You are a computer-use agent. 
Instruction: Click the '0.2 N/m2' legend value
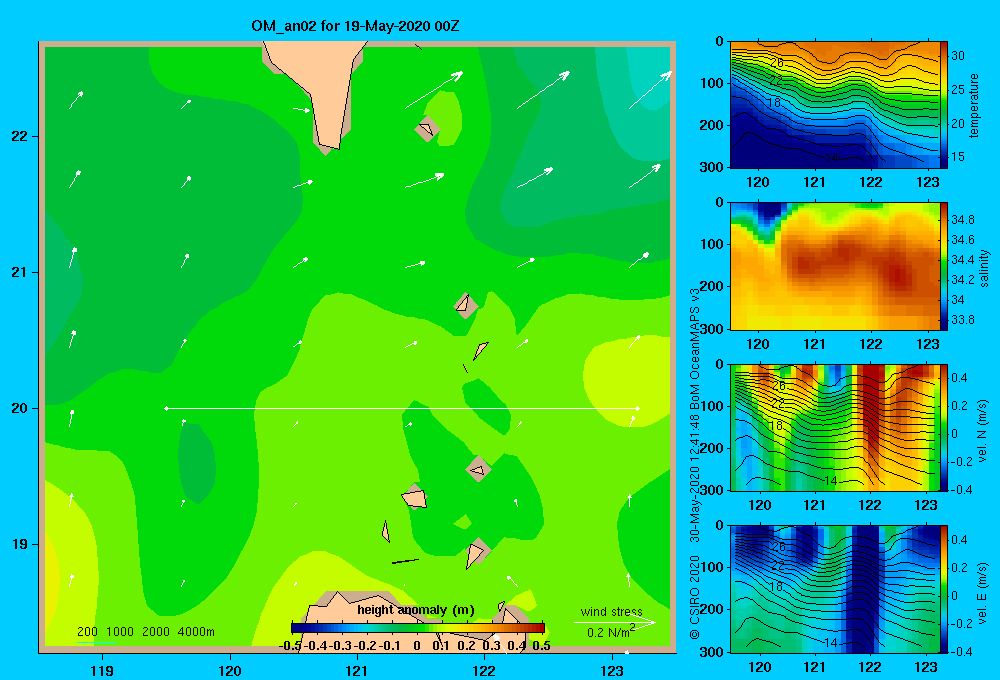[x=611, y=632]
